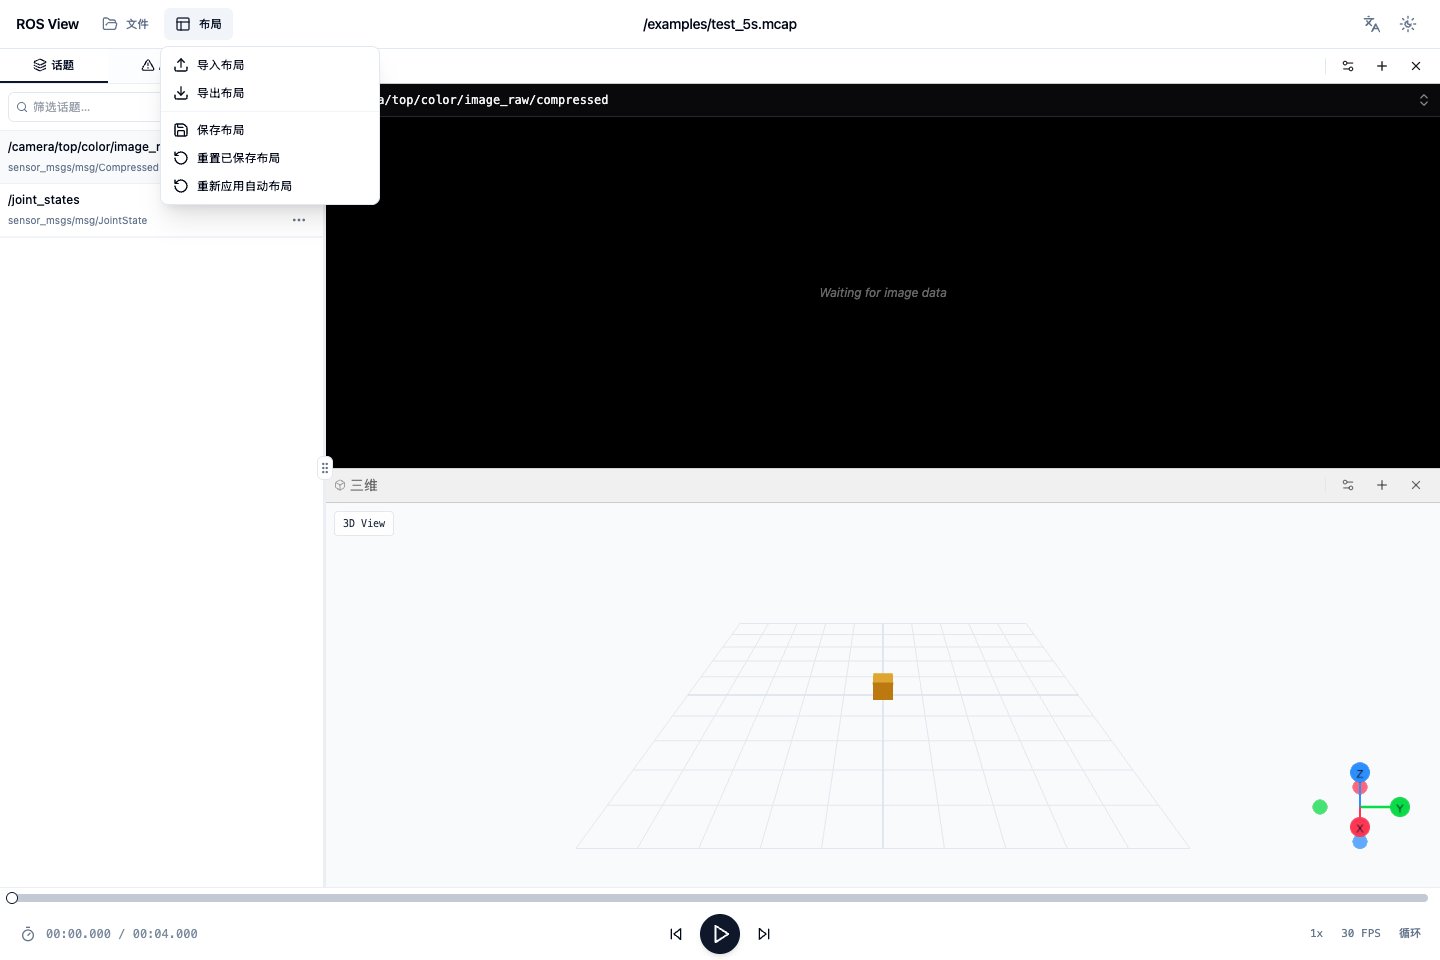Image resolution: width=1440 pixels, height=960 pixels.
Task: Select 导入布局 import layout
Action: point(270,65)
